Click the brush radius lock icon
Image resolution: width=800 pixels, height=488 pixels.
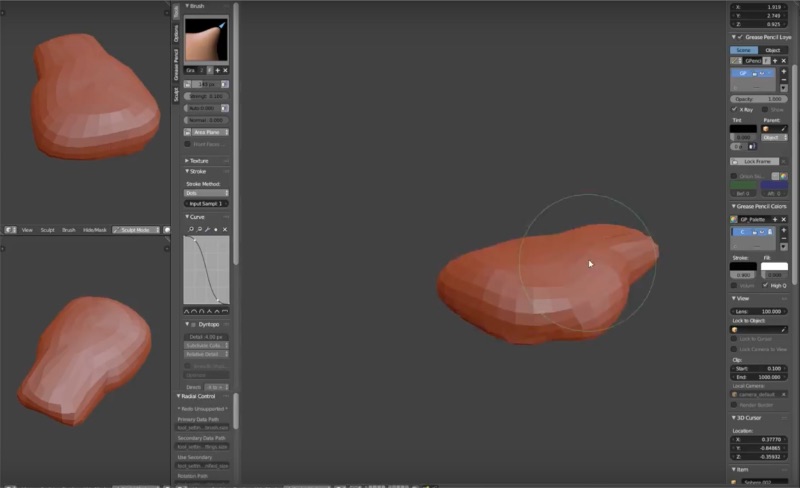tap(187, 84)
